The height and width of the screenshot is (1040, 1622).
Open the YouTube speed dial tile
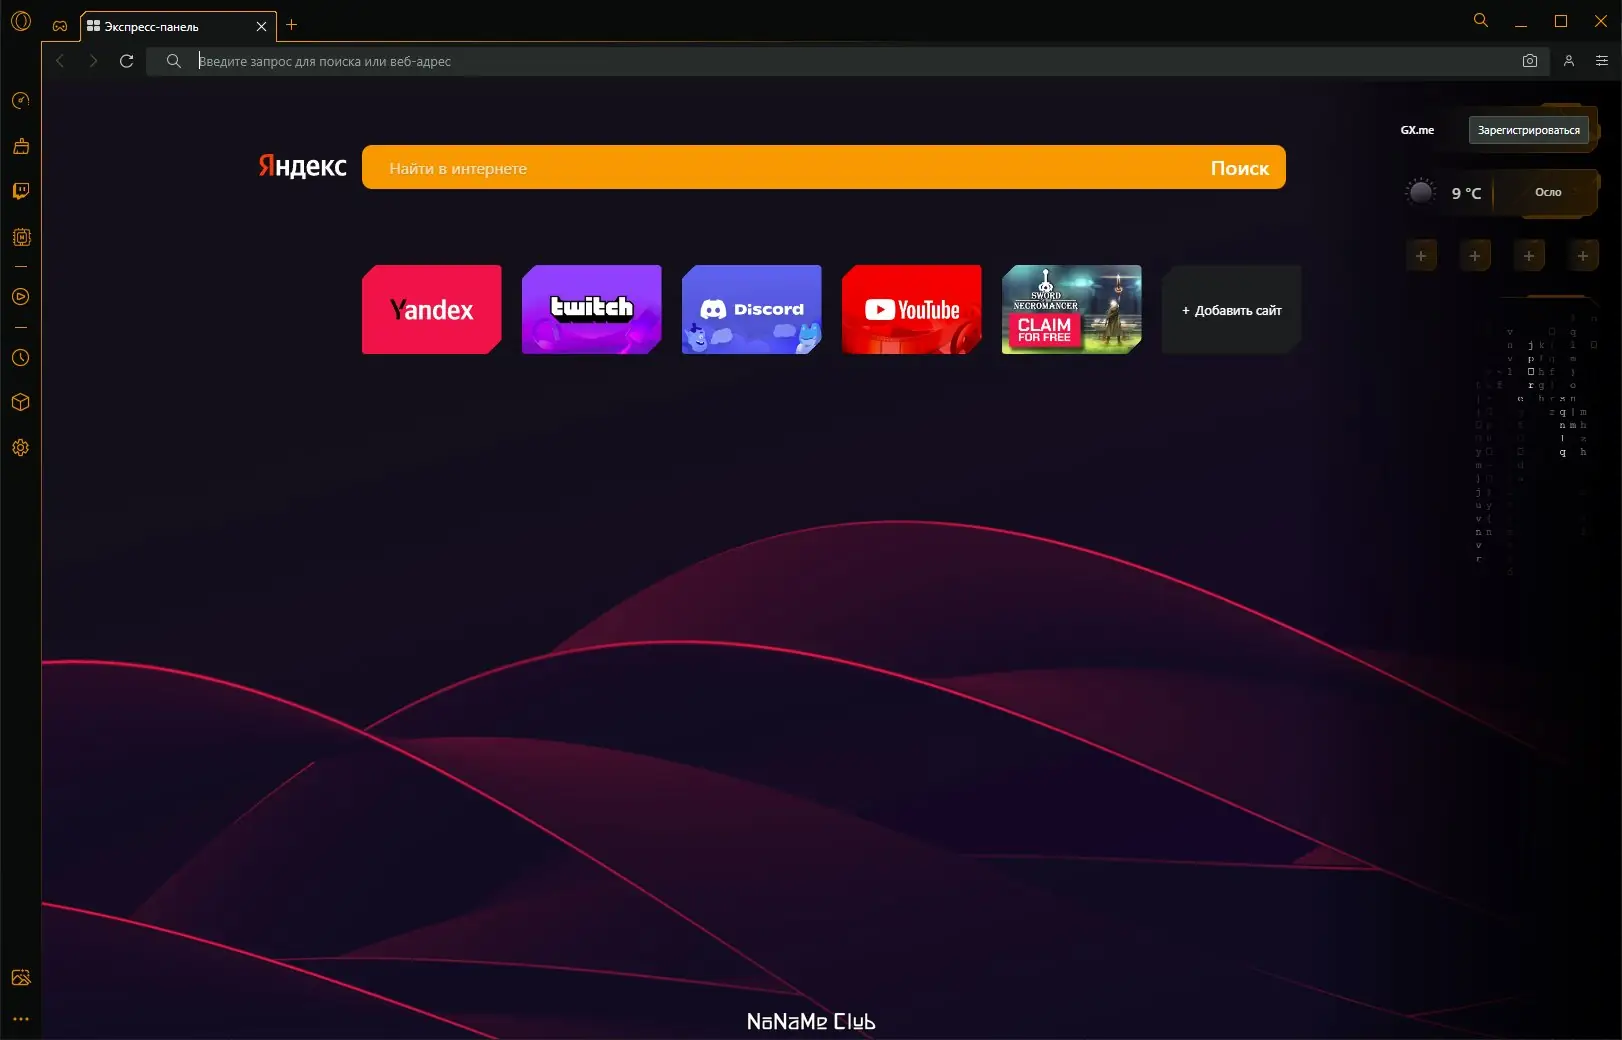point(912,310)
